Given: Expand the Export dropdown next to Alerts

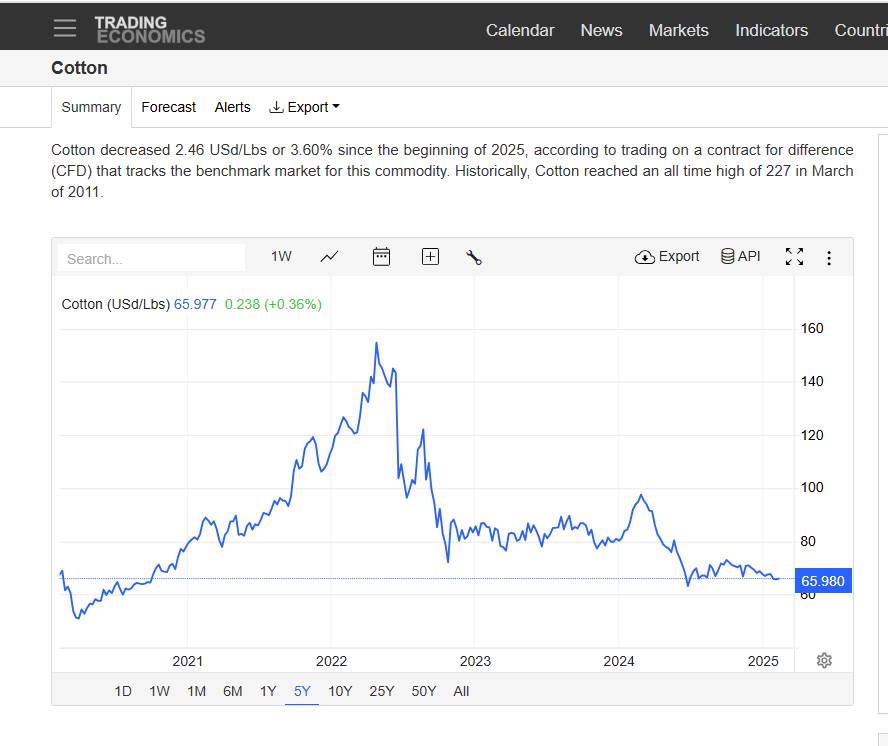Looking at the screenshot, I should click(x=305, y=107).
